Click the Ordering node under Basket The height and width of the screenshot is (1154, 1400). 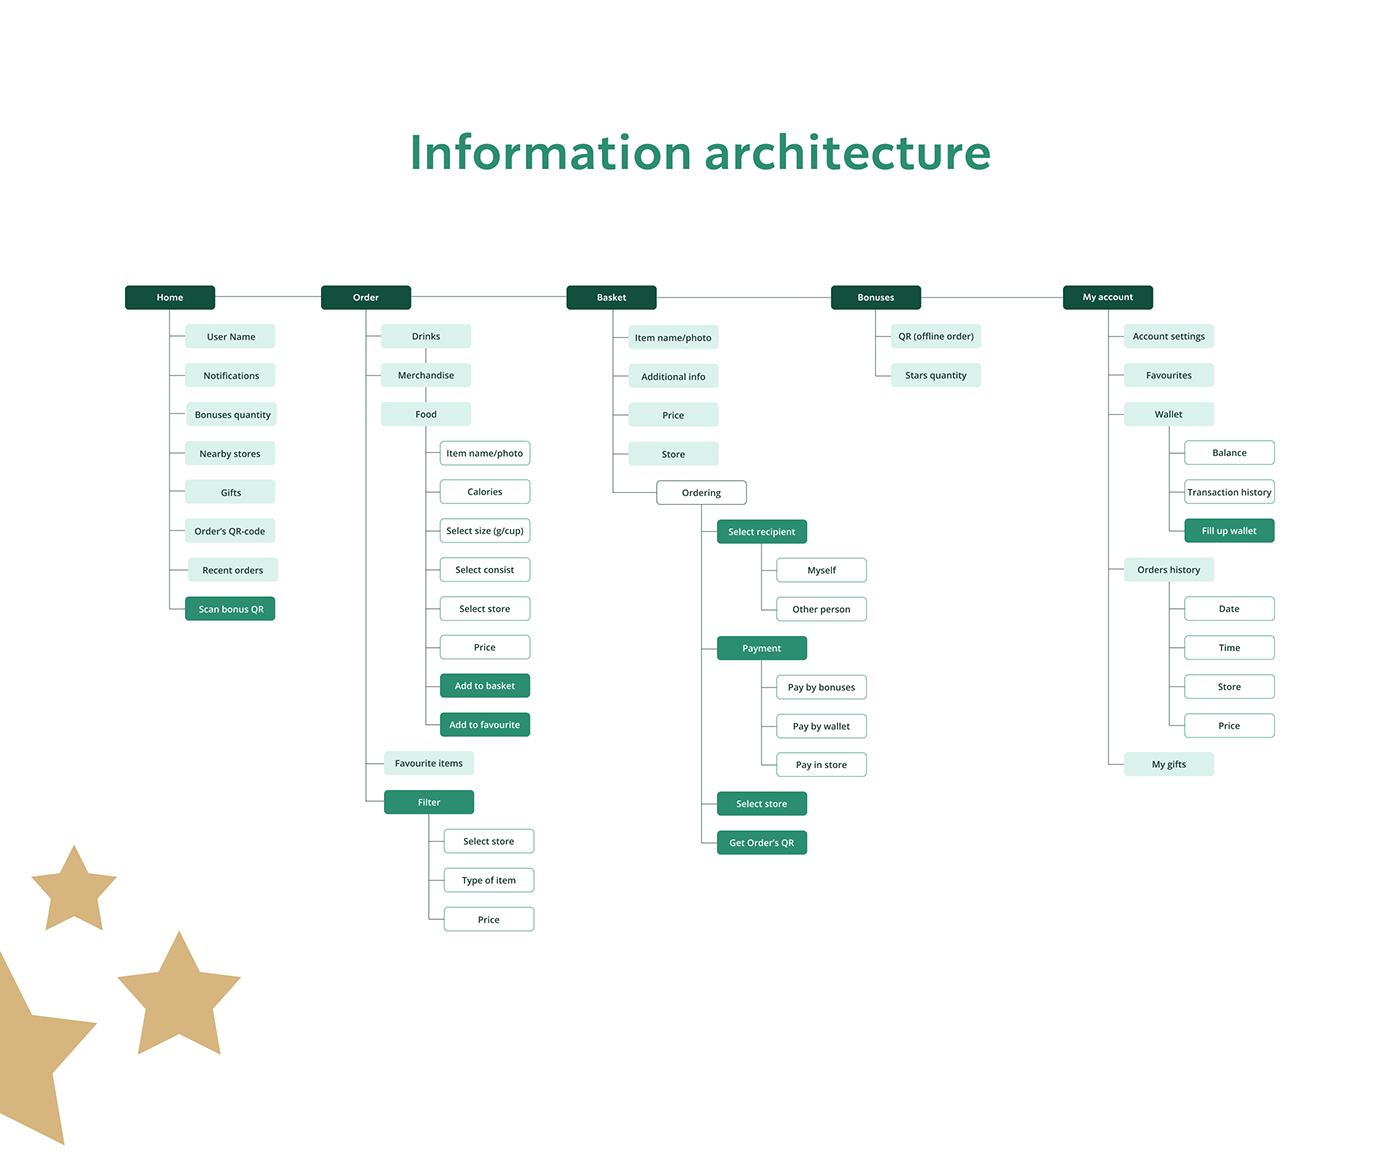click(701, 493)
